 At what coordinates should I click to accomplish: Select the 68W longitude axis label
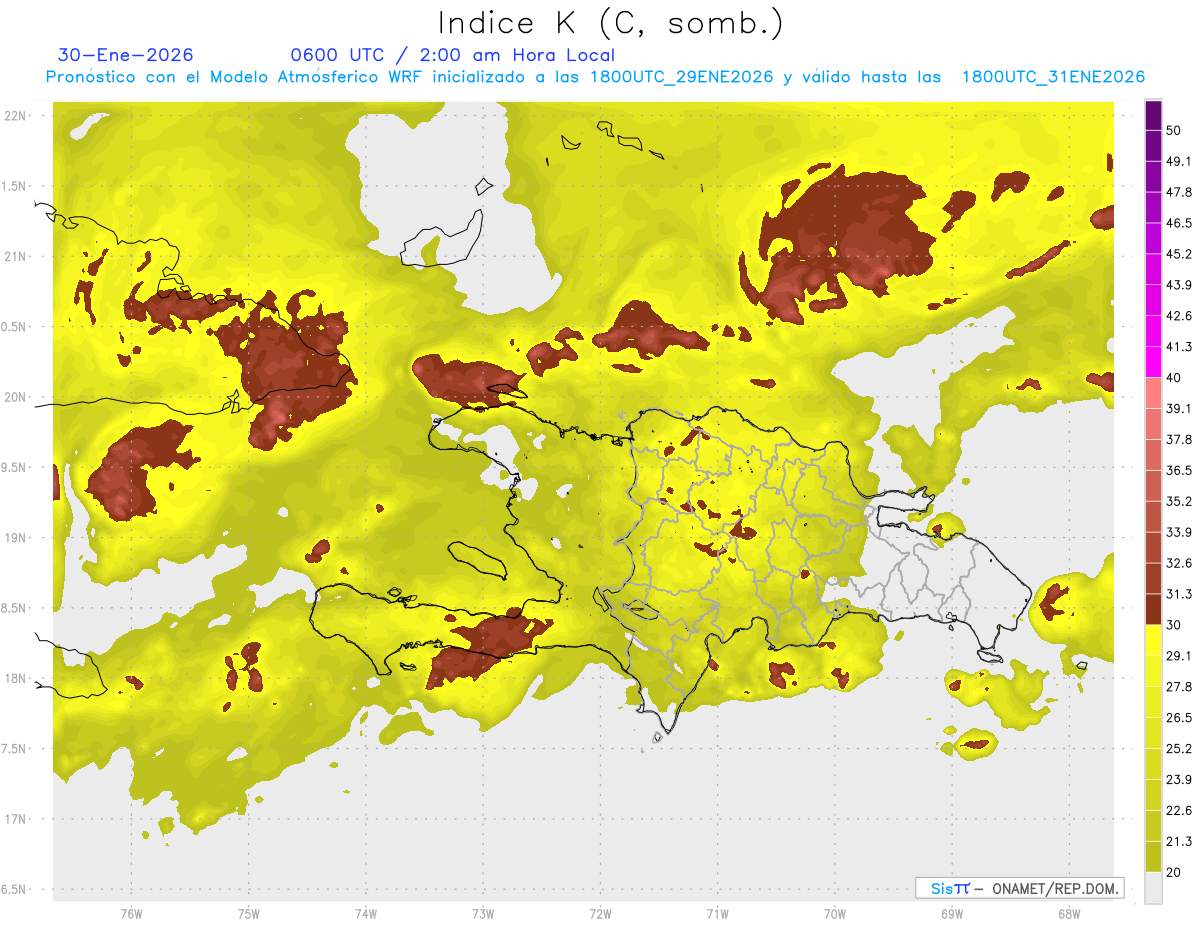1068,913
